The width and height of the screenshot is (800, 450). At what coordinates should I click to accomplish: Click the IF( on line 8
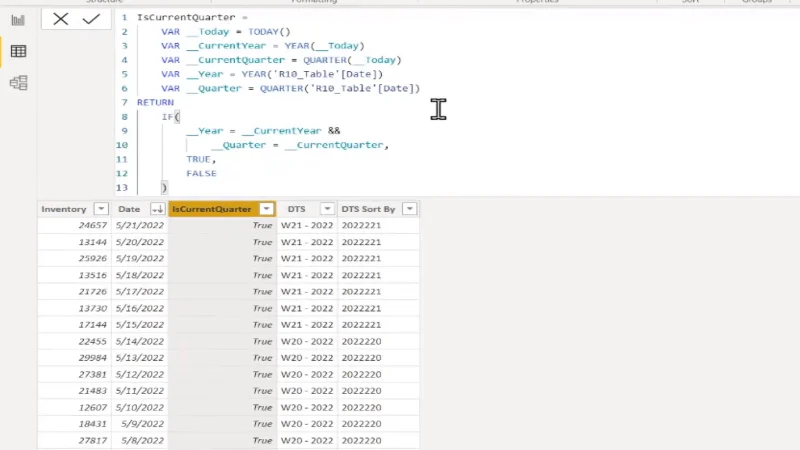pos(171,117)
